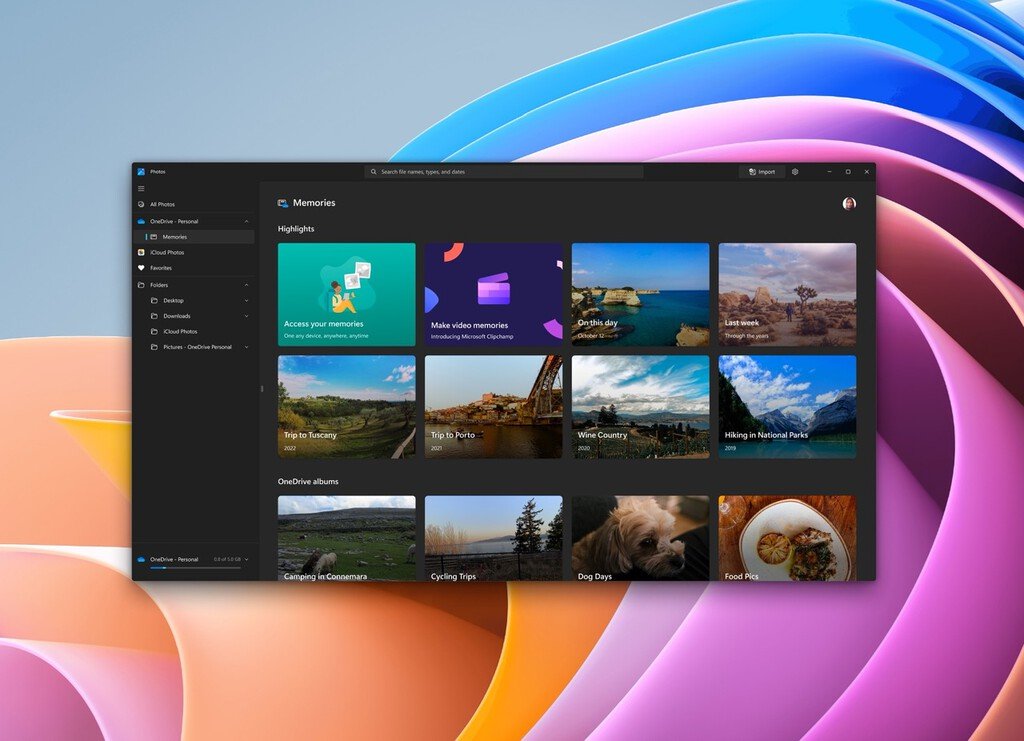This screenshot has width=1024, height=741.
Task: Open the hamburger navigation menu icon
Action: (x=141, y=189)
